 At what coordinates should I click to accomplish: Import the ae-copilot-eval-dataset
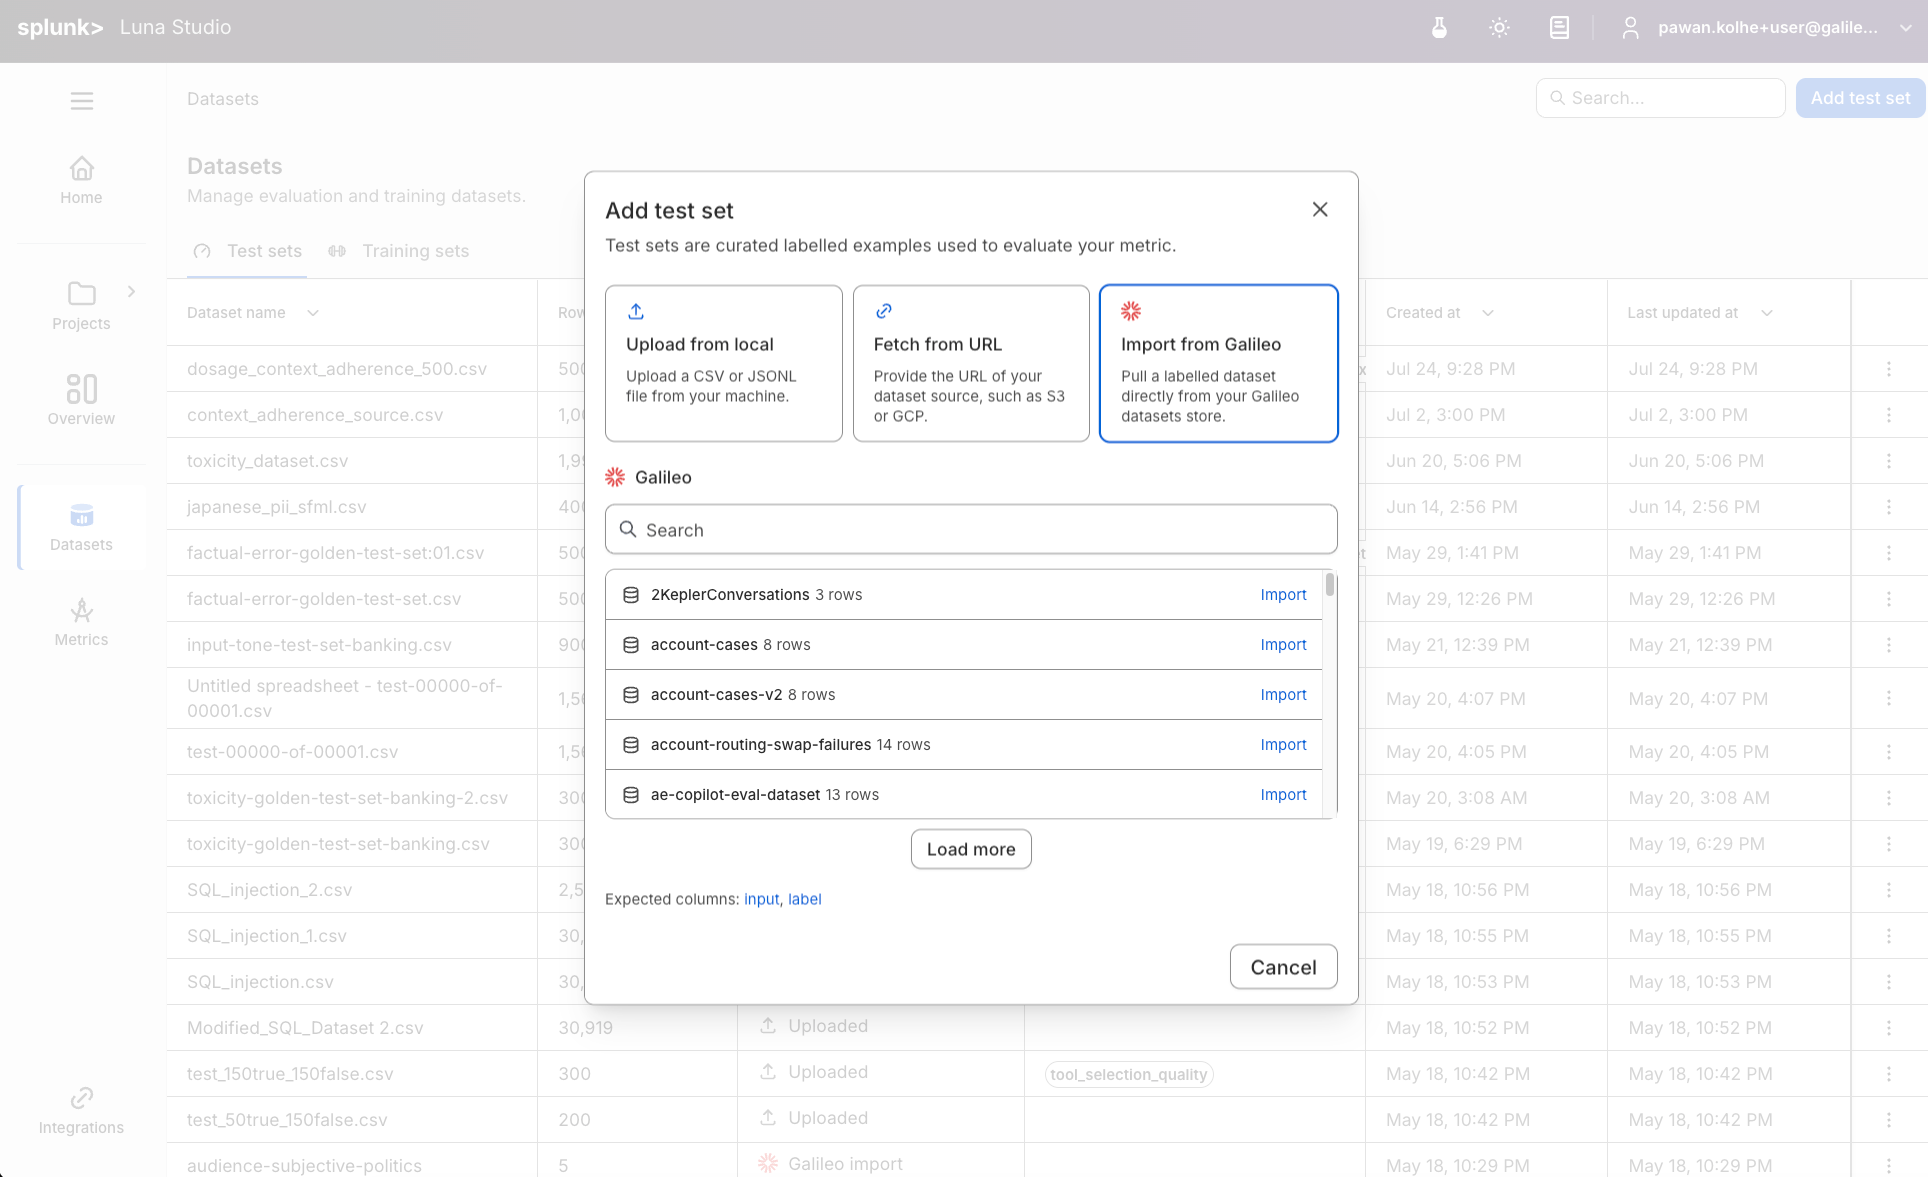click(1283, 795)
